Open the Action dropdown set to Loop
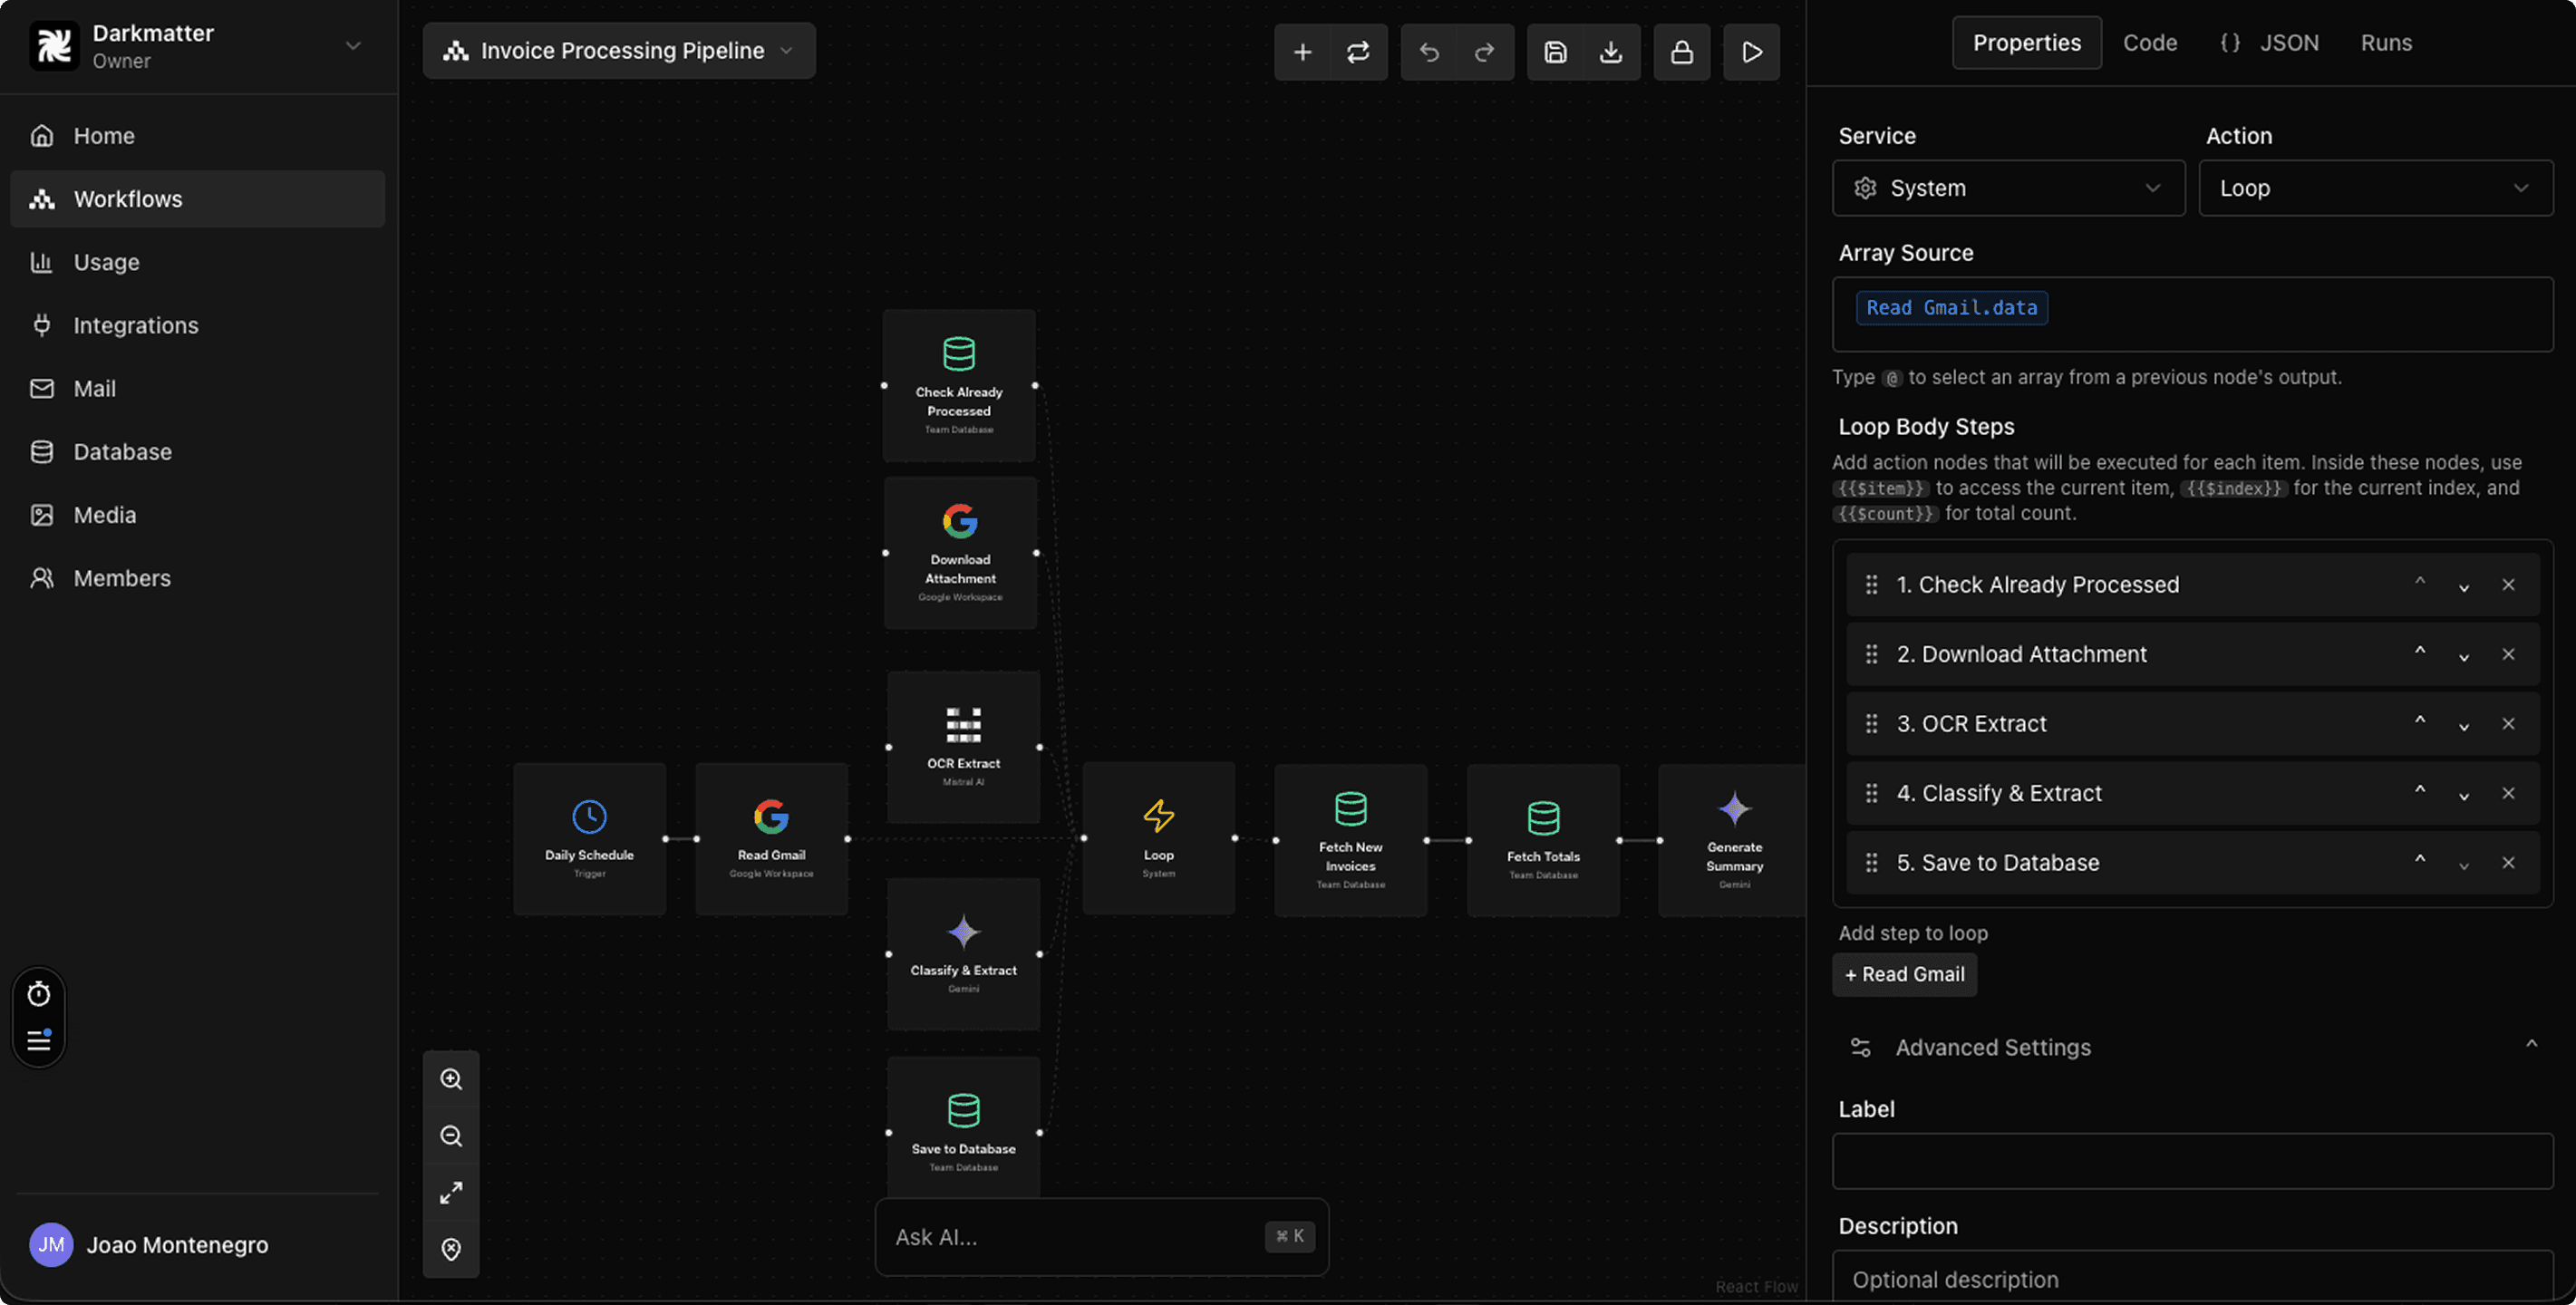The height and width of the screenshot is (1305, 2576). 2376,187
